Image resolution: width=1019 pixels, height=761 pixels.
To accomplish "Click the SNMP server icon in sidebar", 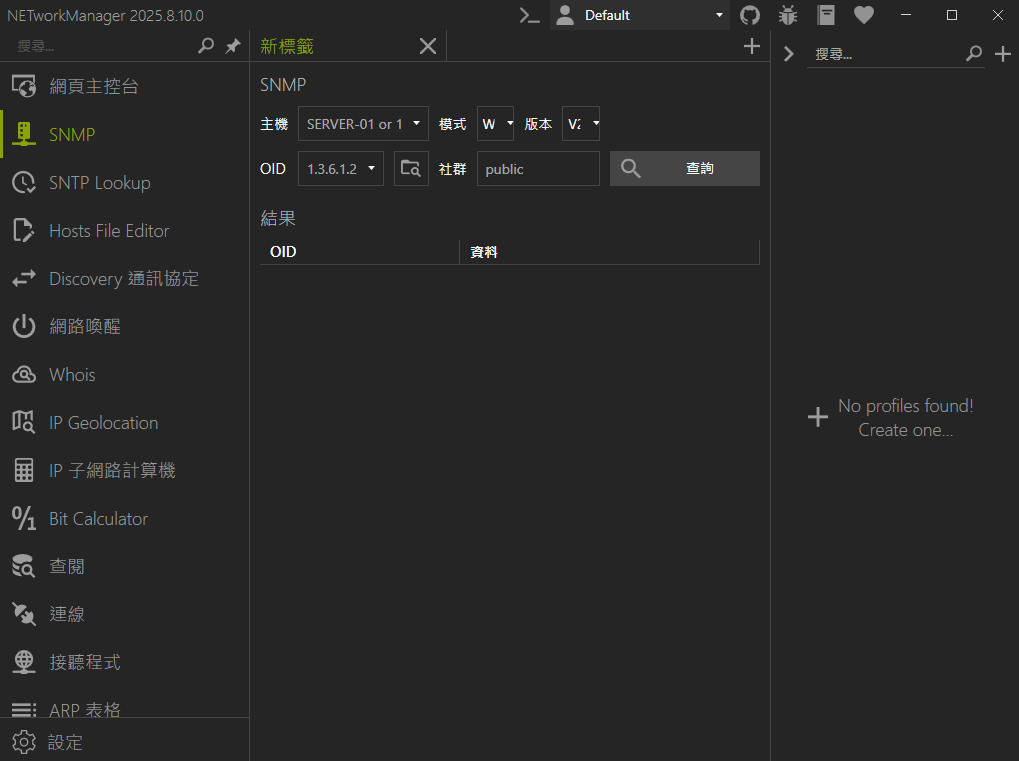I will [x=24, y=135].
